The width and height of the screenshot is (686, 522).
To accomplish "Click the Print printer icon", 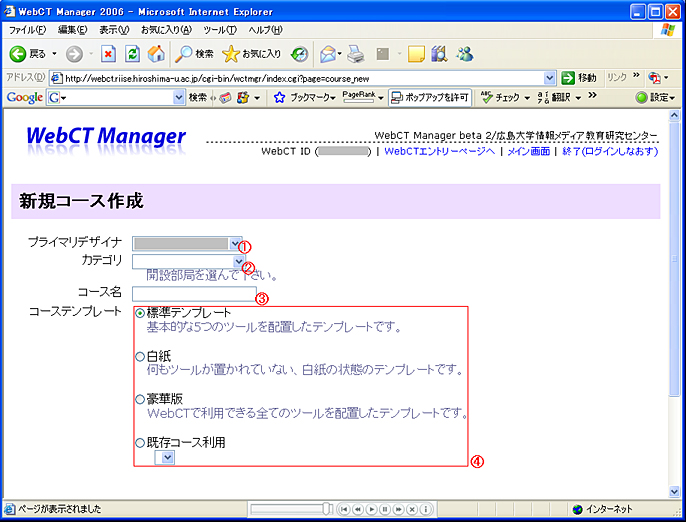I will (x=356, y=54).
